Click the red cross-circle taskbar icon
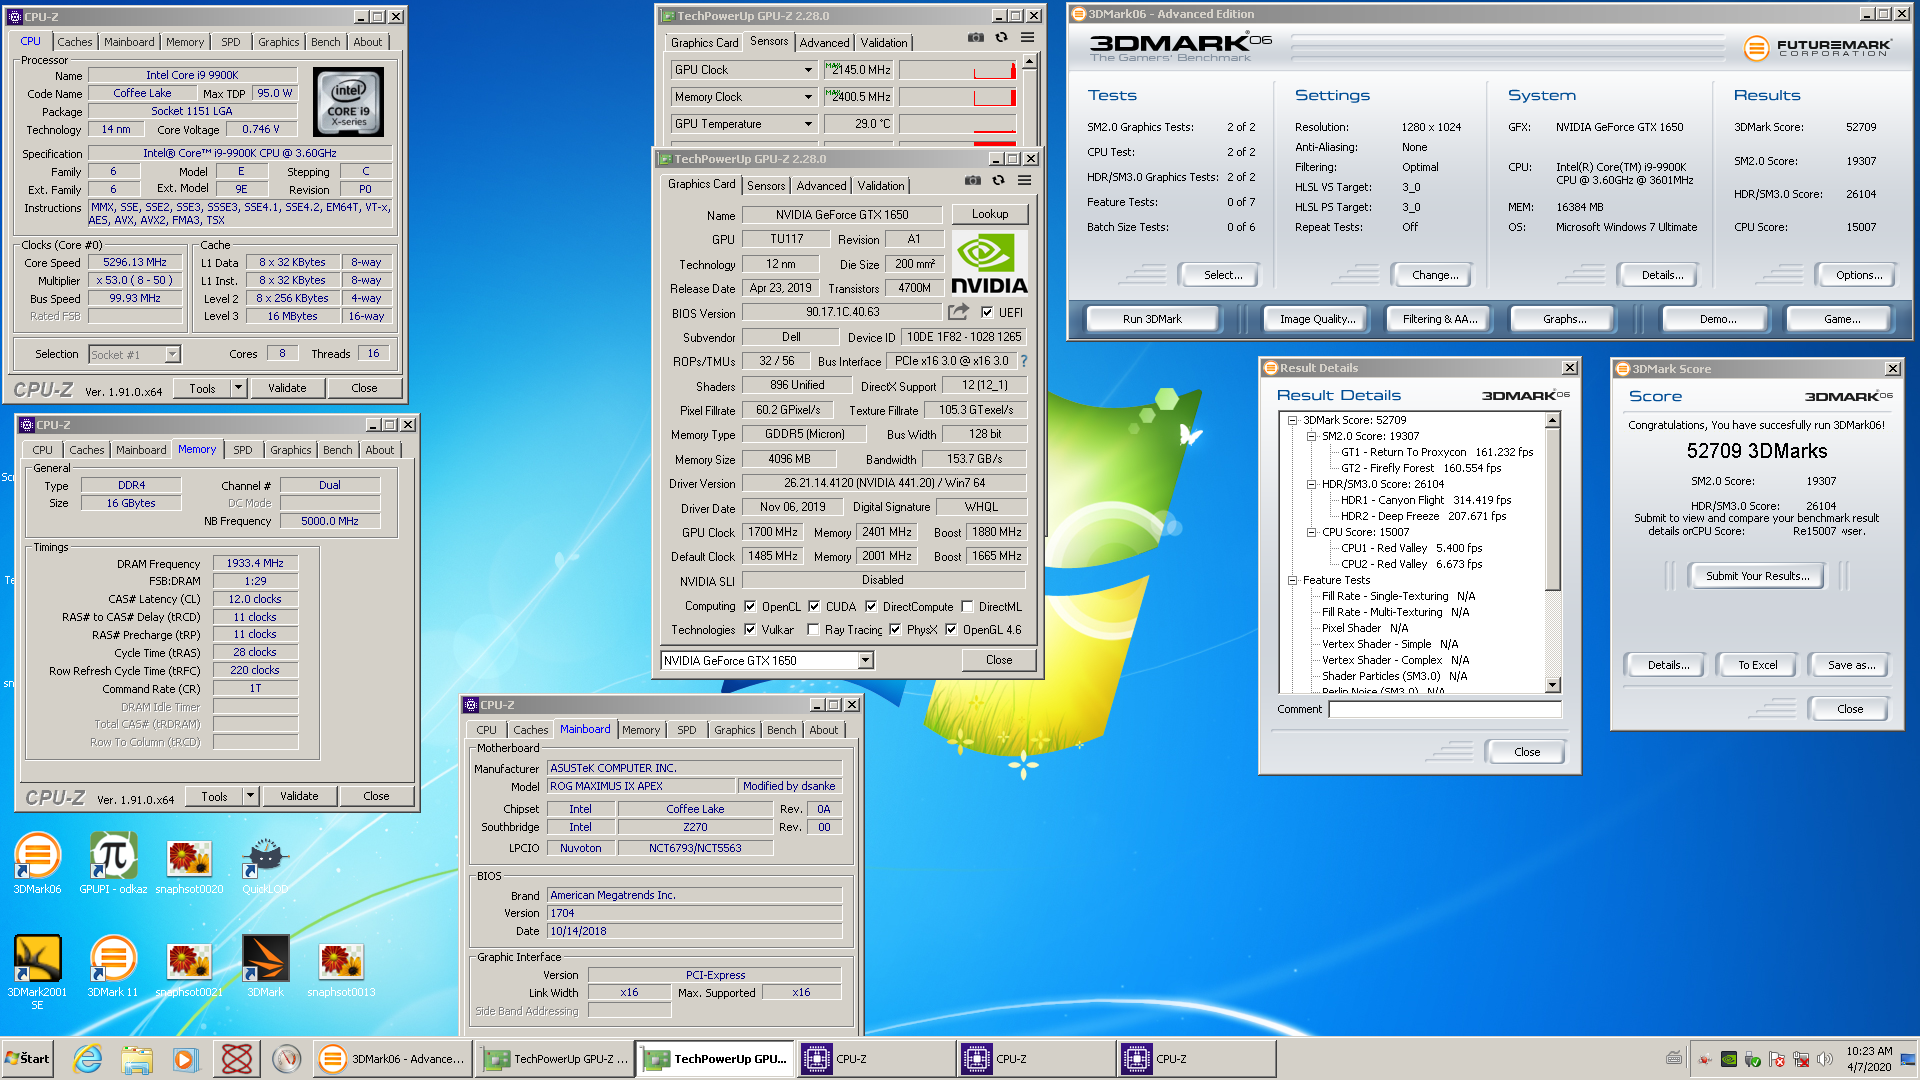 click(237, 1058)
